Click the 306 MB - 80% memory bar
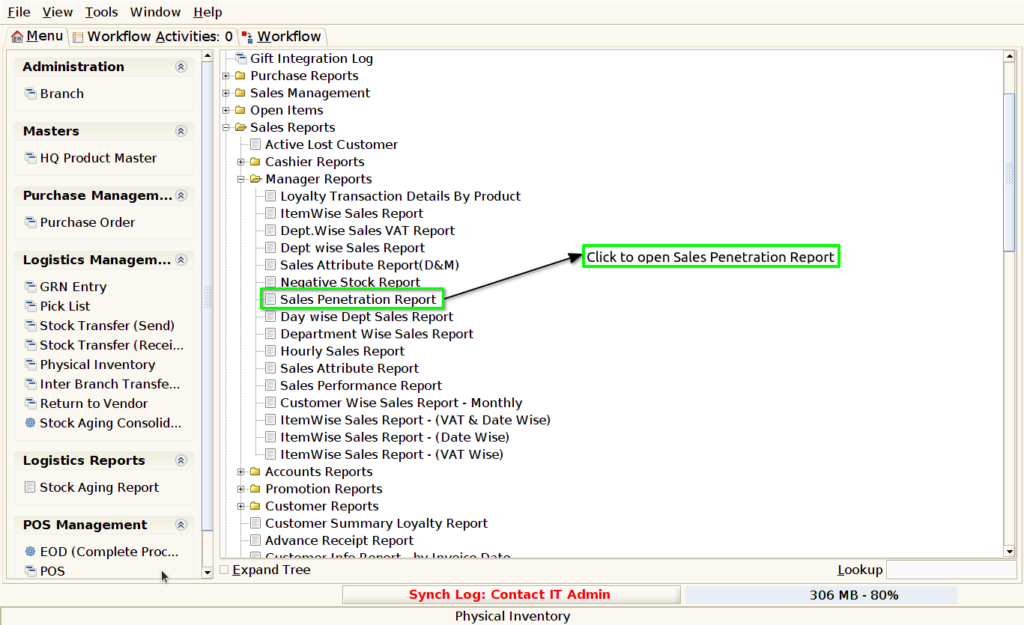 pos(821,595)
